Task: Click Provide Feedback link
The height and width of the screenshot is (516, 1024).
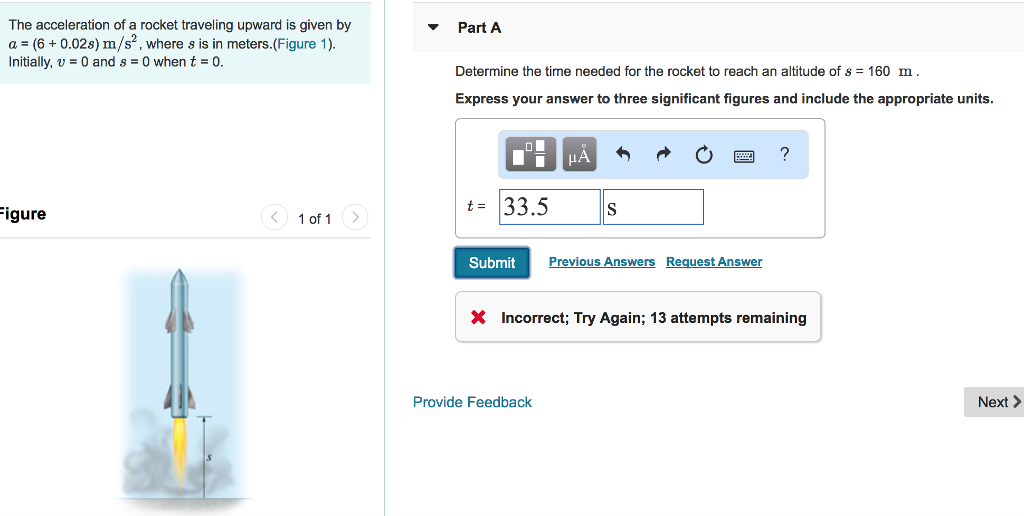Action: pyautogui.click(x=472, y=402)
